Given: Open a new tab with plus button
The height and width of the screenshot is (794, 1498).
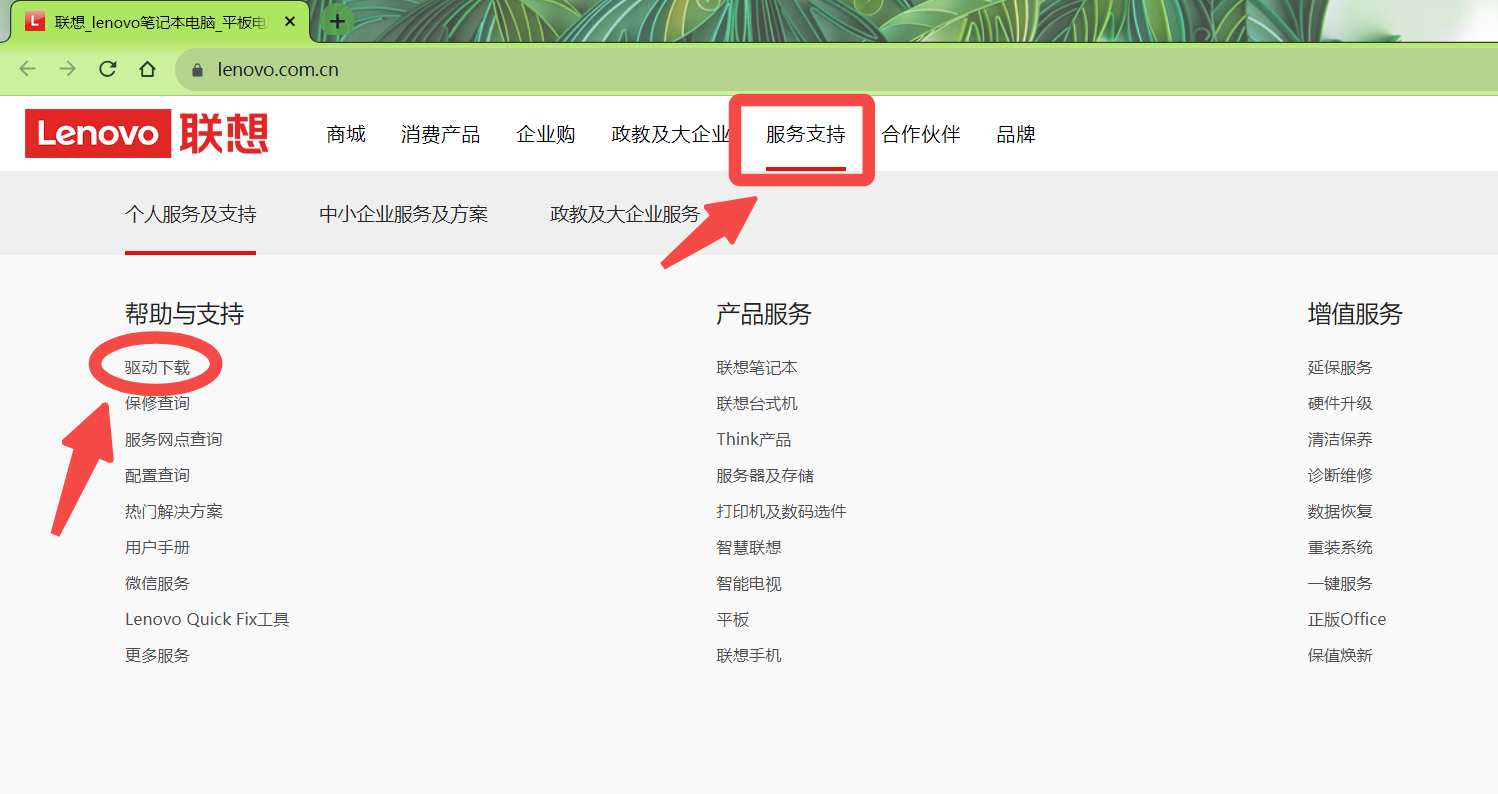Looking at the screenshot, I should 338,21.
